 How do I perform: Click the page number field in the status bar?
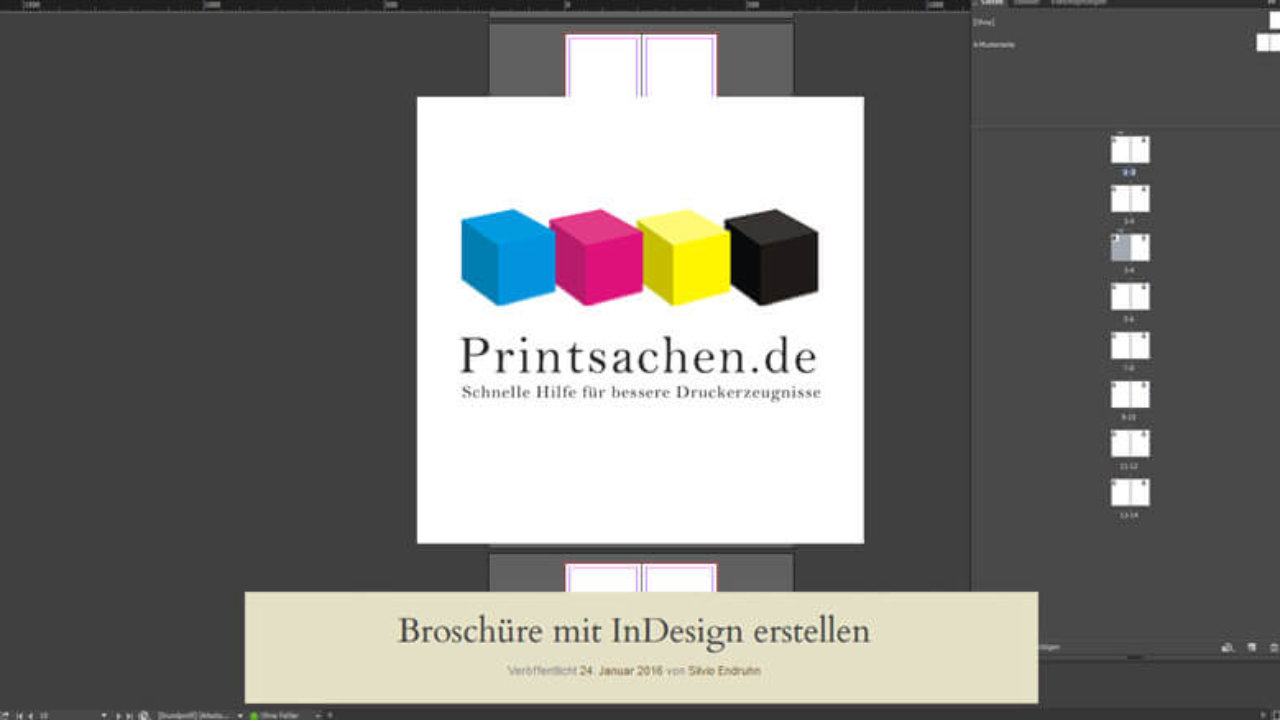click(x=68, y=715)
